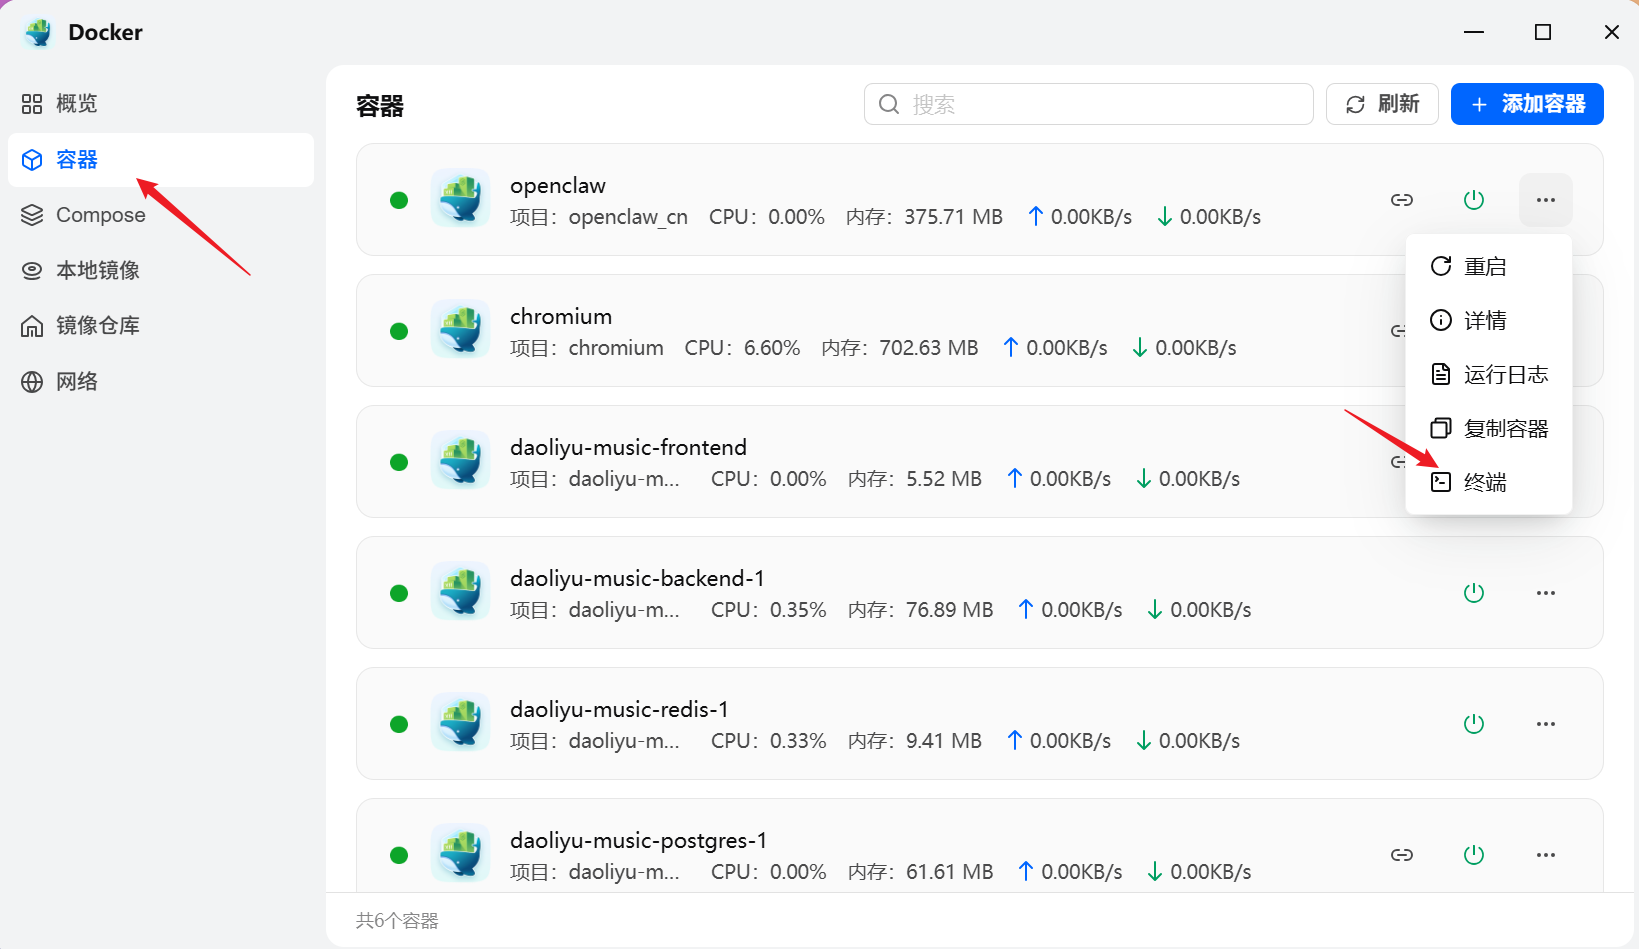Click the daoliyu-music-redis-1 name
This screenshot has width=1639, height=949.
(619, 710)
